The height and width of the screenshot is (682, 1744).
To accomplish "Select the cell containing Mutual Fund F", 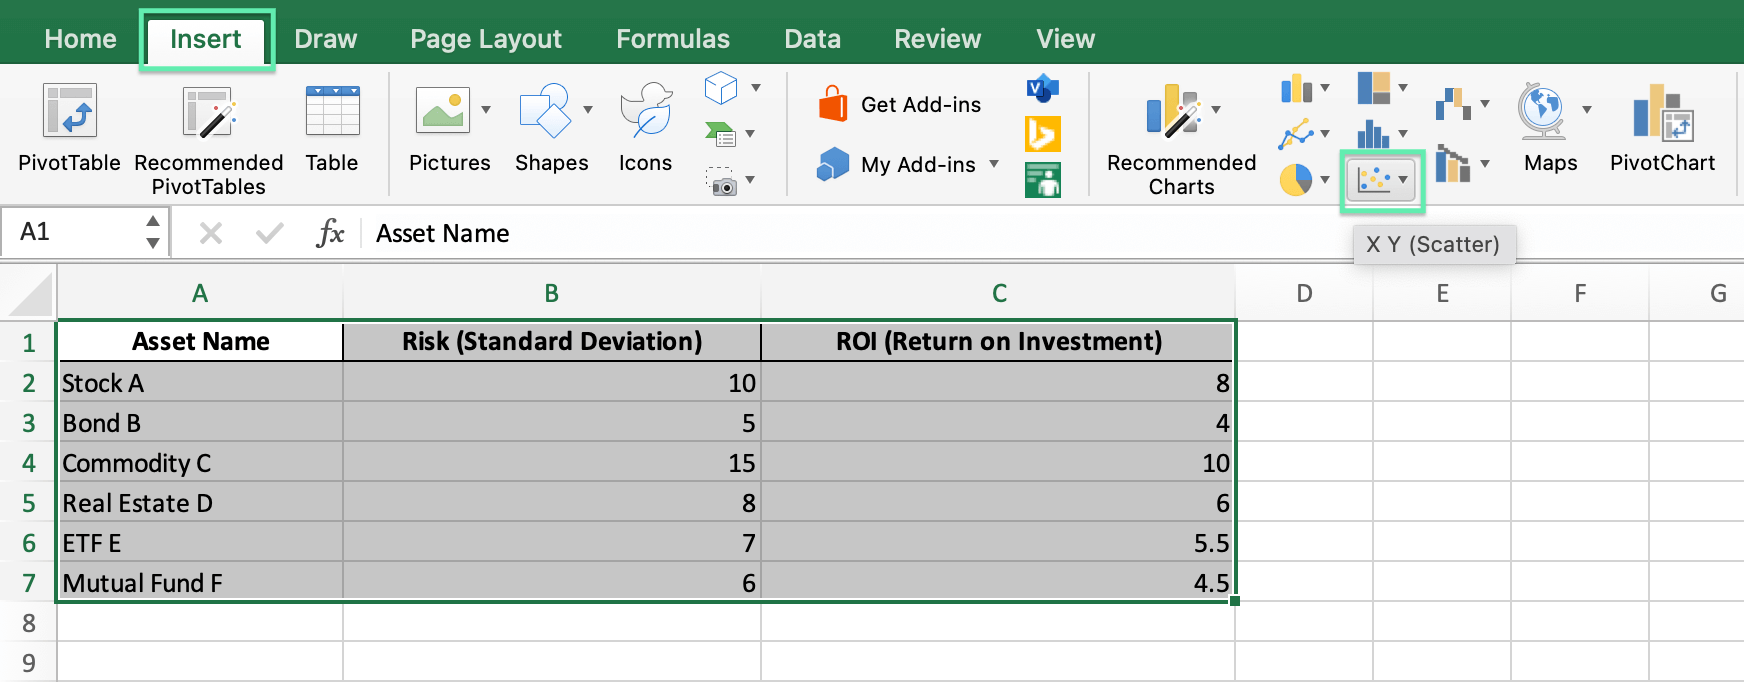I will click(x=201, y=583).
